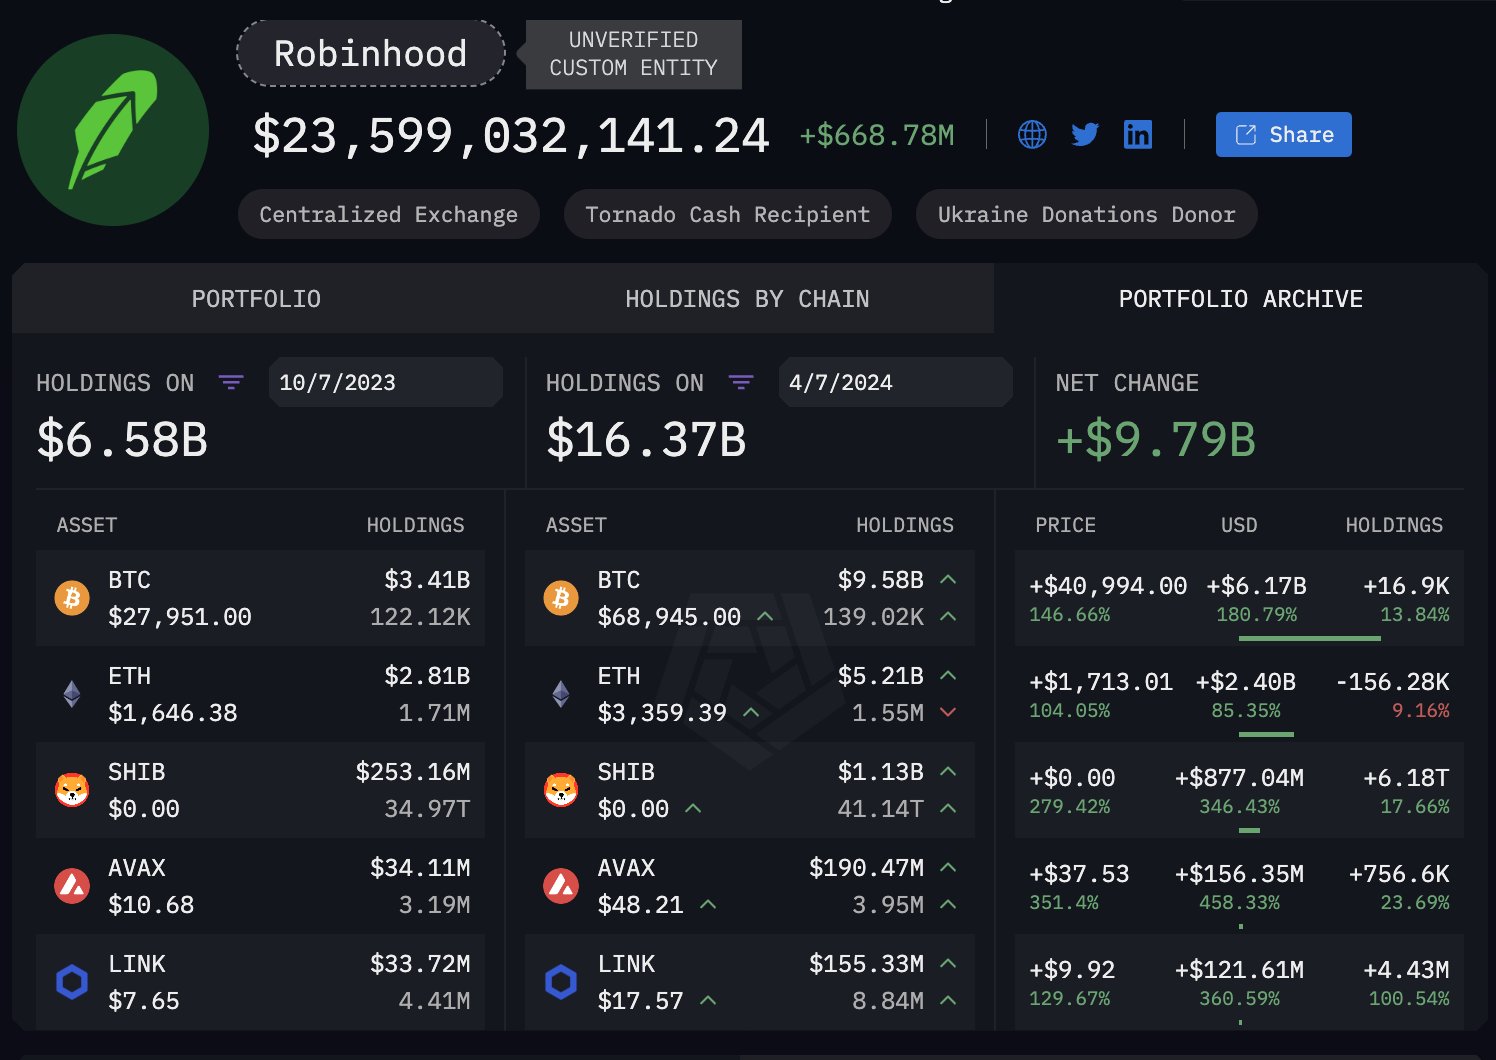Change the 4/7/2024 date field
Screen dimensions: 1496x1060
[x=895, y=382]
